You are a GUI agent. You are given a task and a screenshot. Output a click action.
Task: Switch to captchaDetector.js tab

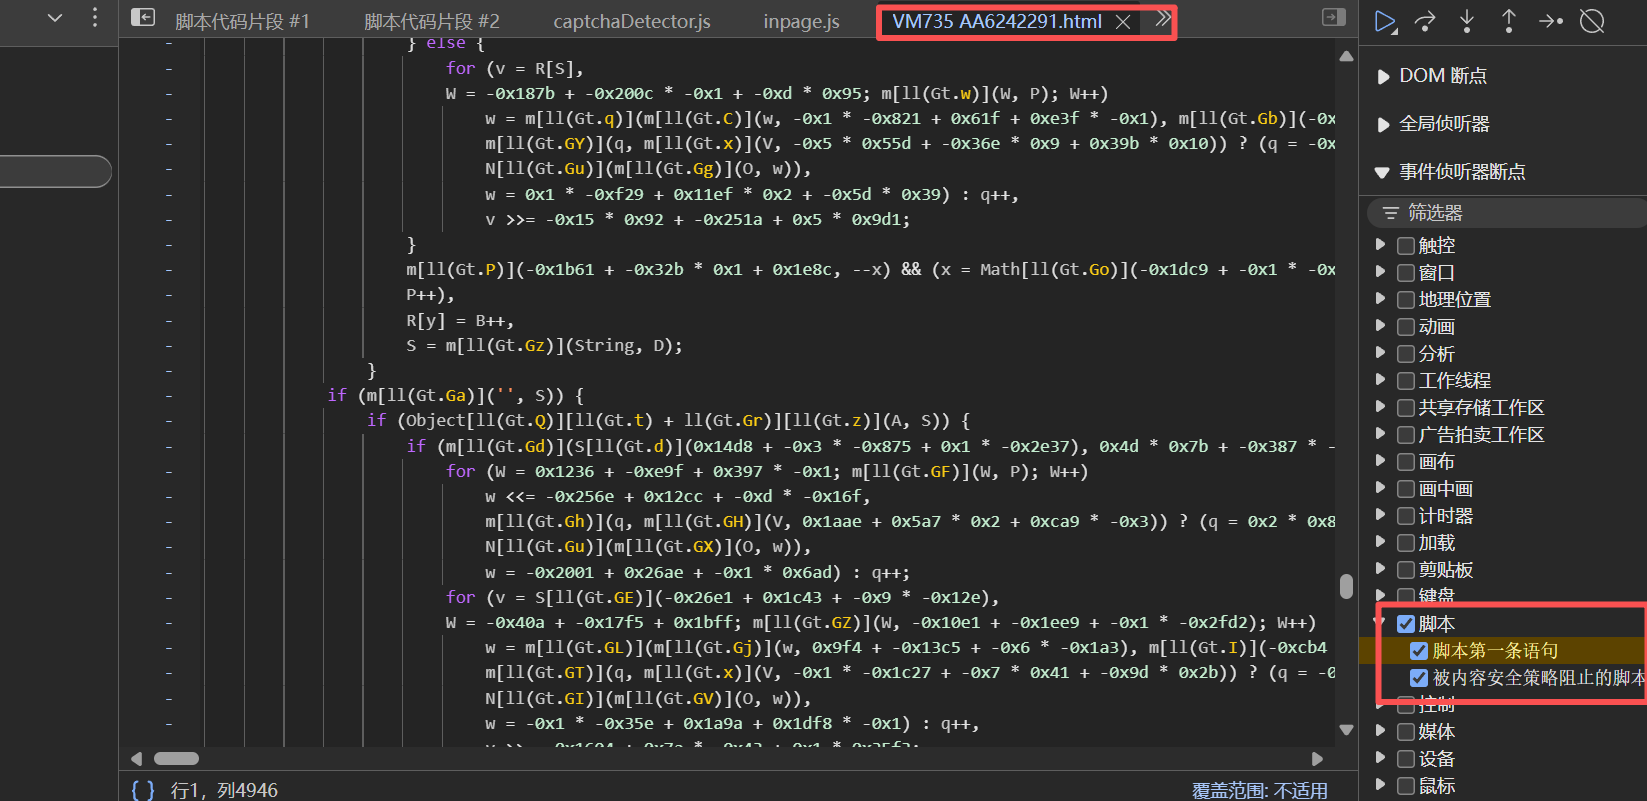pyautogui.click(x=632, y=21)
